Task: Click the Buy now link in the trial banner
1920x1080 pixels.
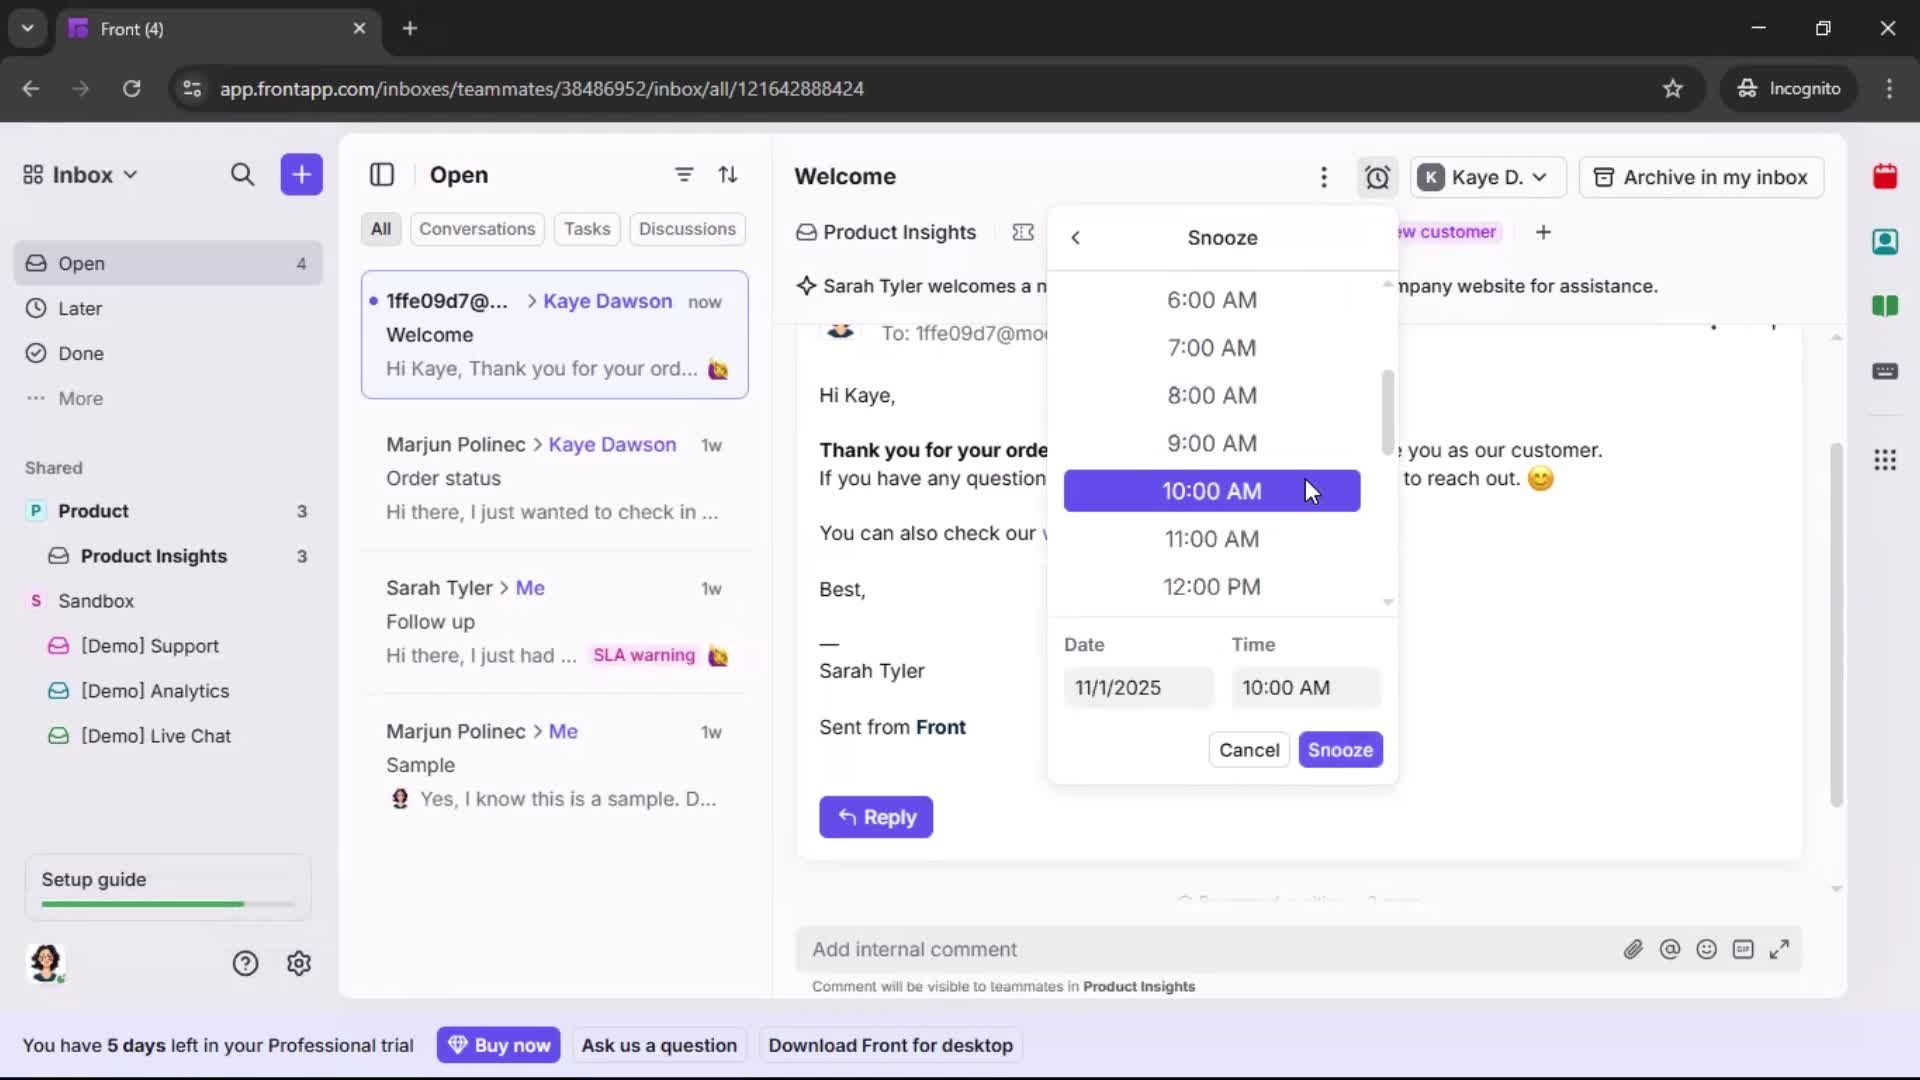Action: pos(499,1045)
